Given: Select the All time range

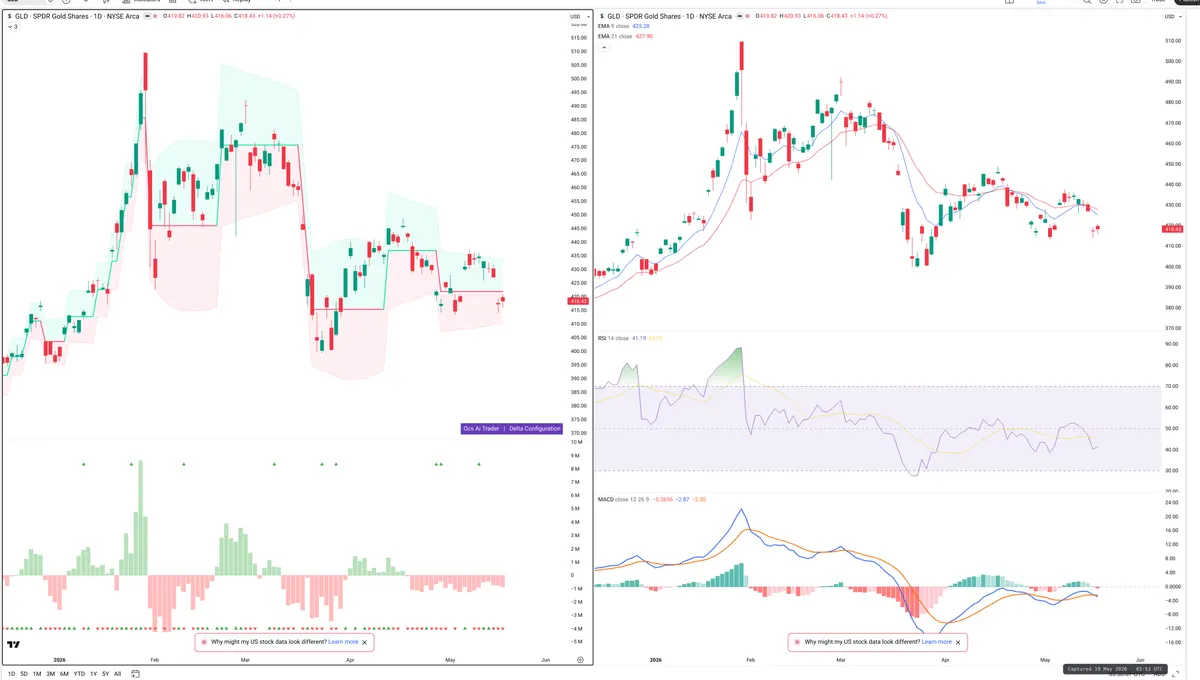Looking at the screenshot, I should click(x=118, y=673).
